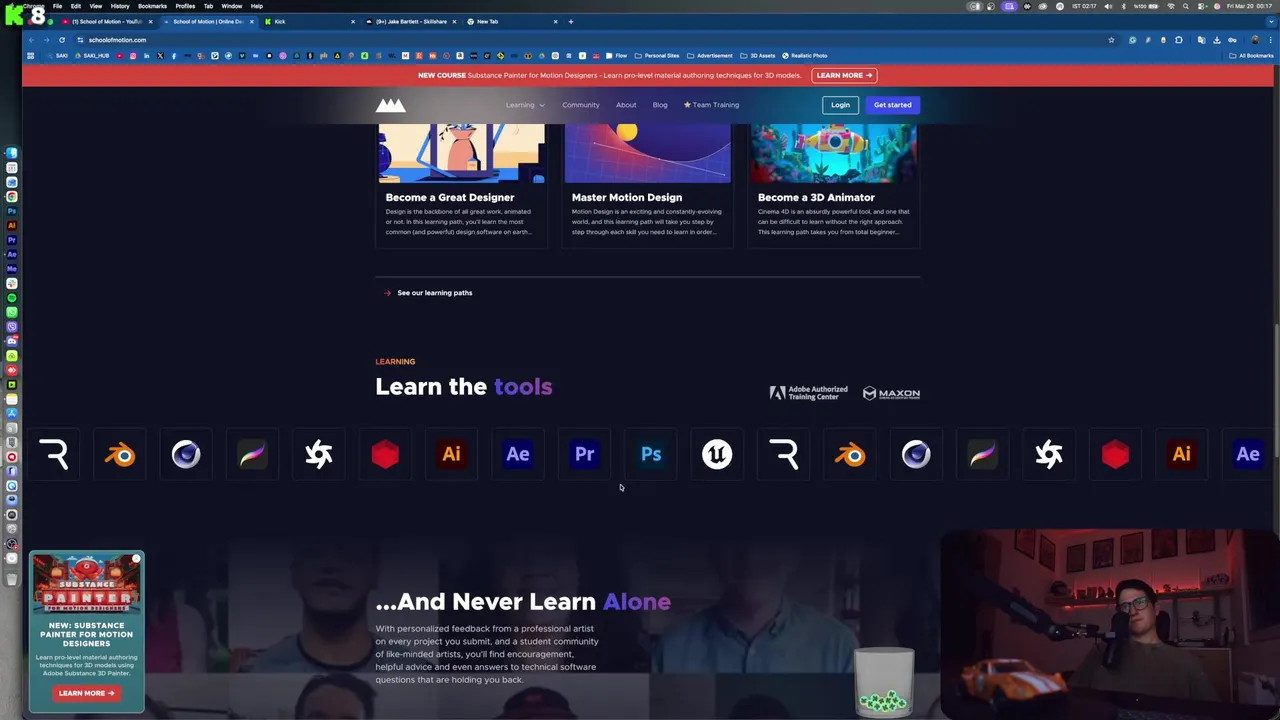Open the Team Training nav link
This screenshot has width=1280, height=720.
(x=711, y=105)
